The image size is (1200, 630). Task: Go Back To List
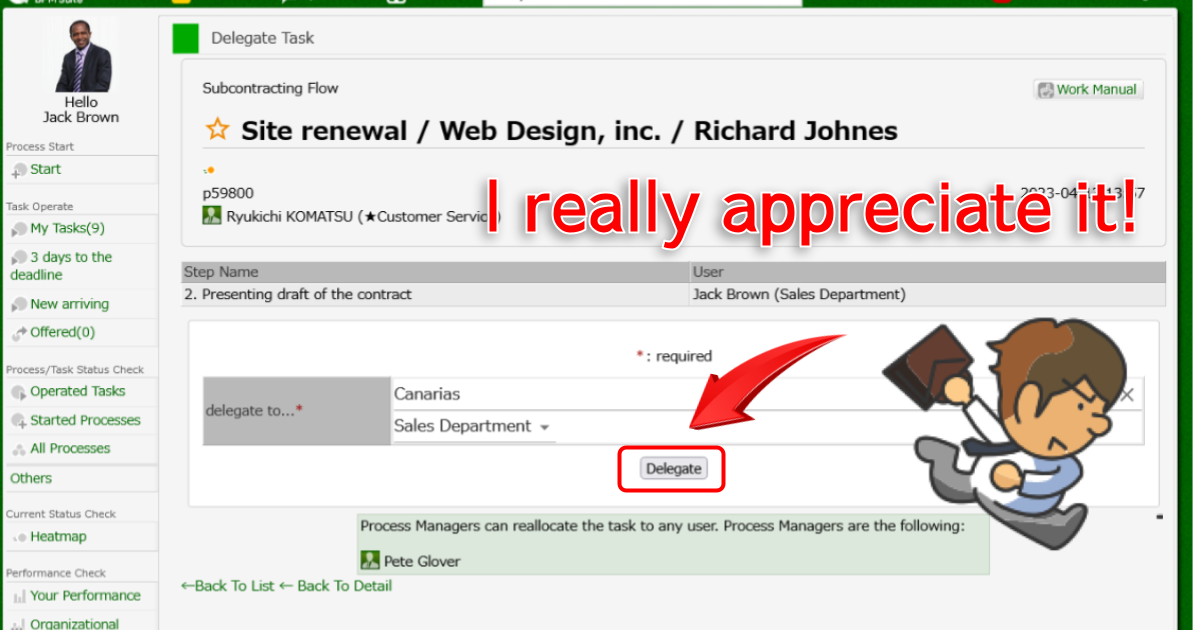(x=227, y=586)
